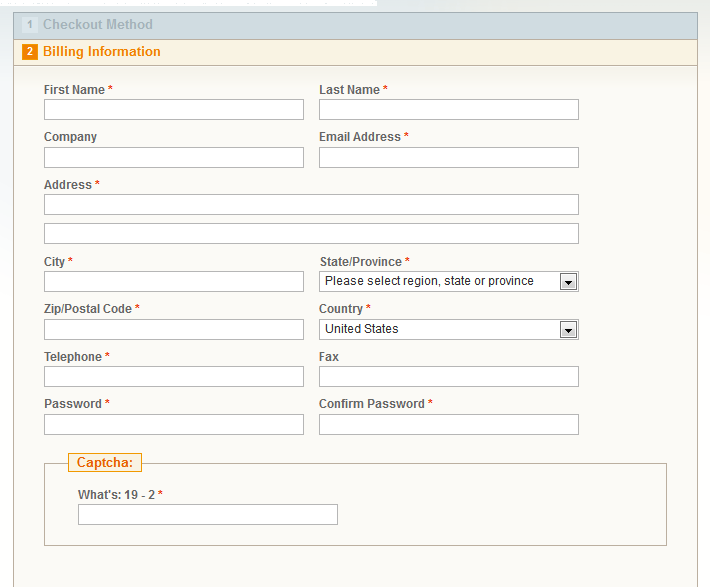710x587 pixels.
Task: Click the Confirm Password input box
Action: point(449,424)
